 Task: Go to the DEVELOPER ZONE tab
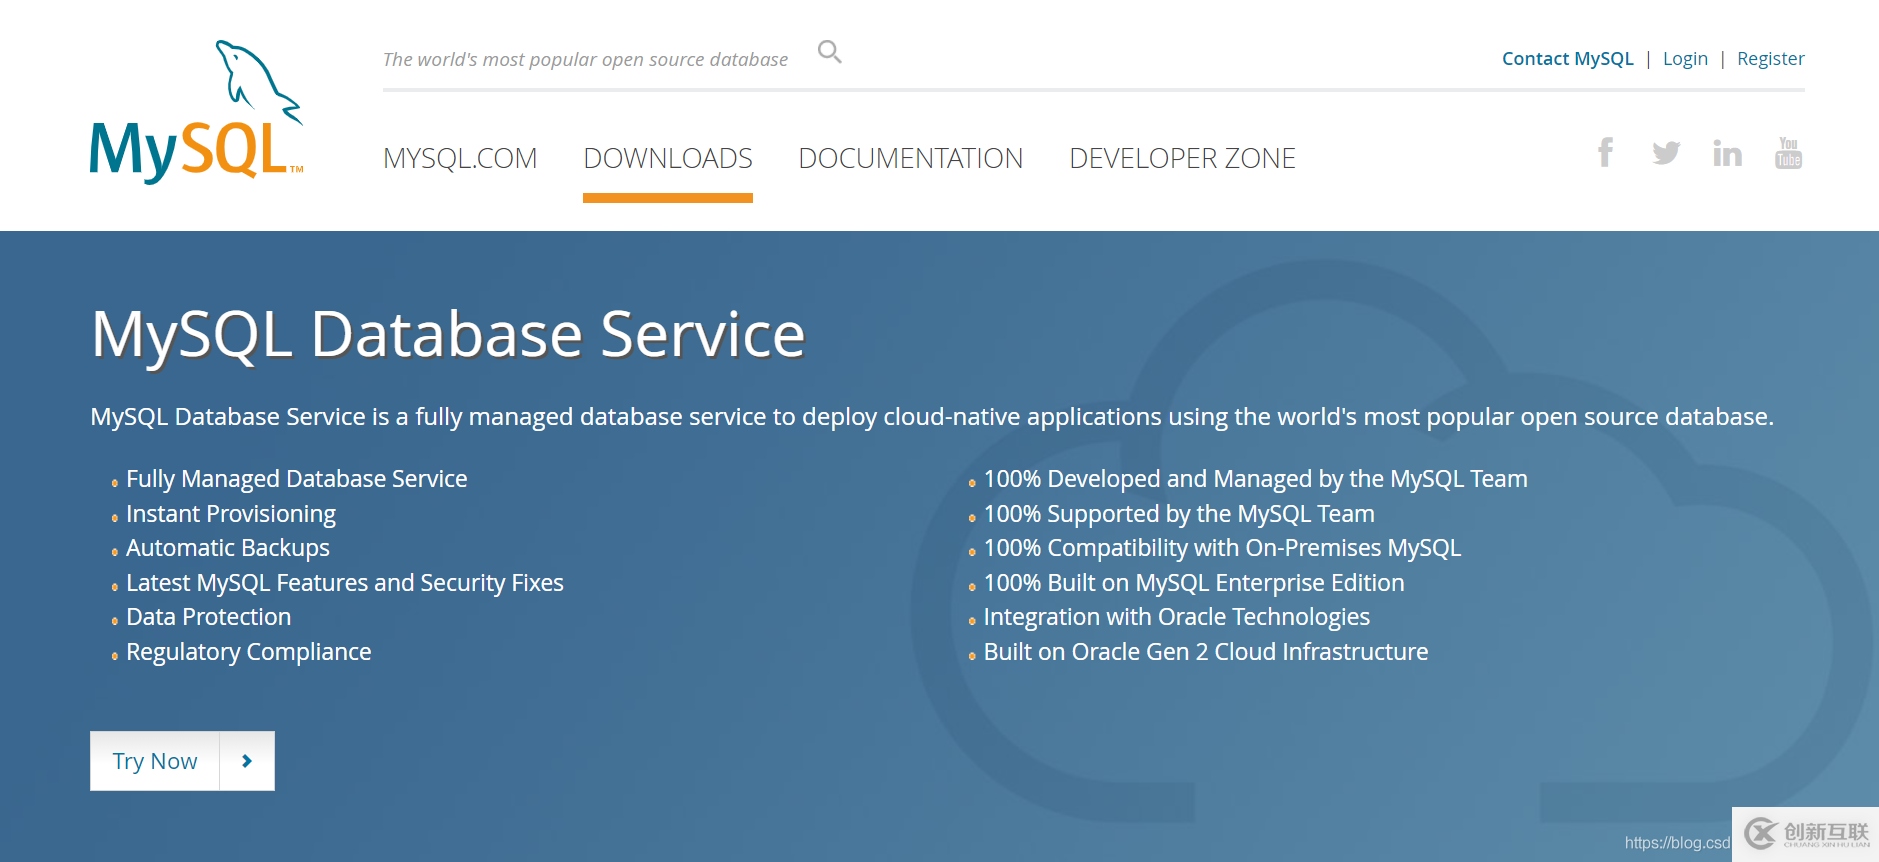(1182, 158)
